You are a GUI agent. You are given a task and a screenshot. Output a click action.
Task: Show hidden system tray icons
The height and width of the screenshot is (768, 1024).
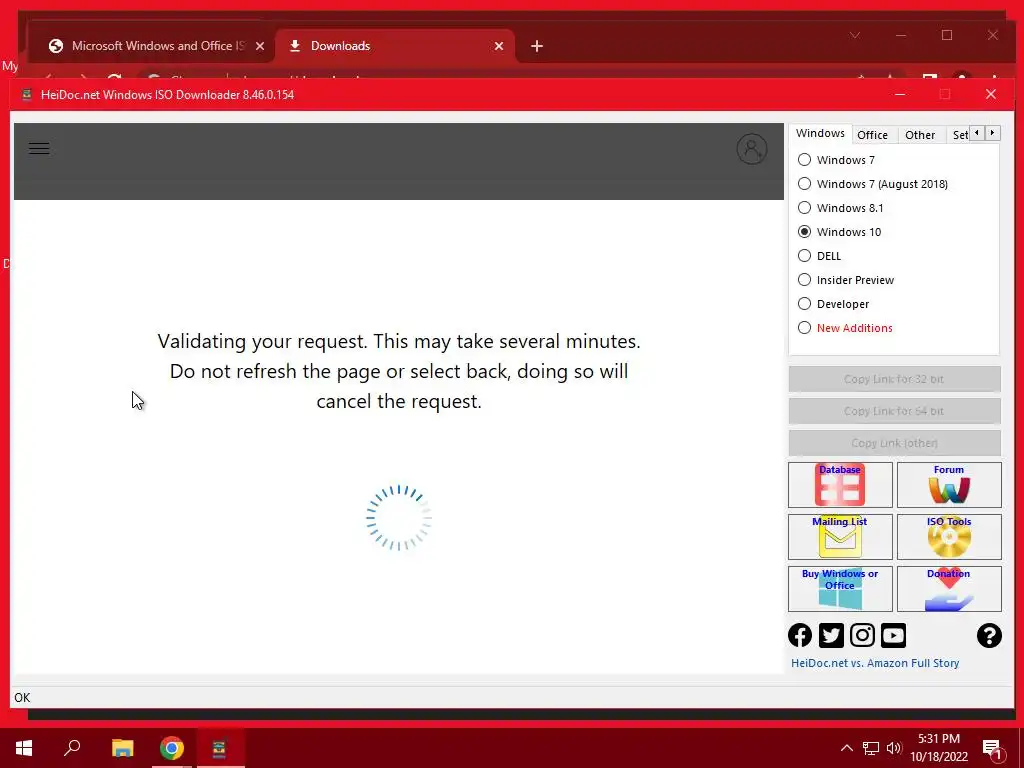coord(846,748)
